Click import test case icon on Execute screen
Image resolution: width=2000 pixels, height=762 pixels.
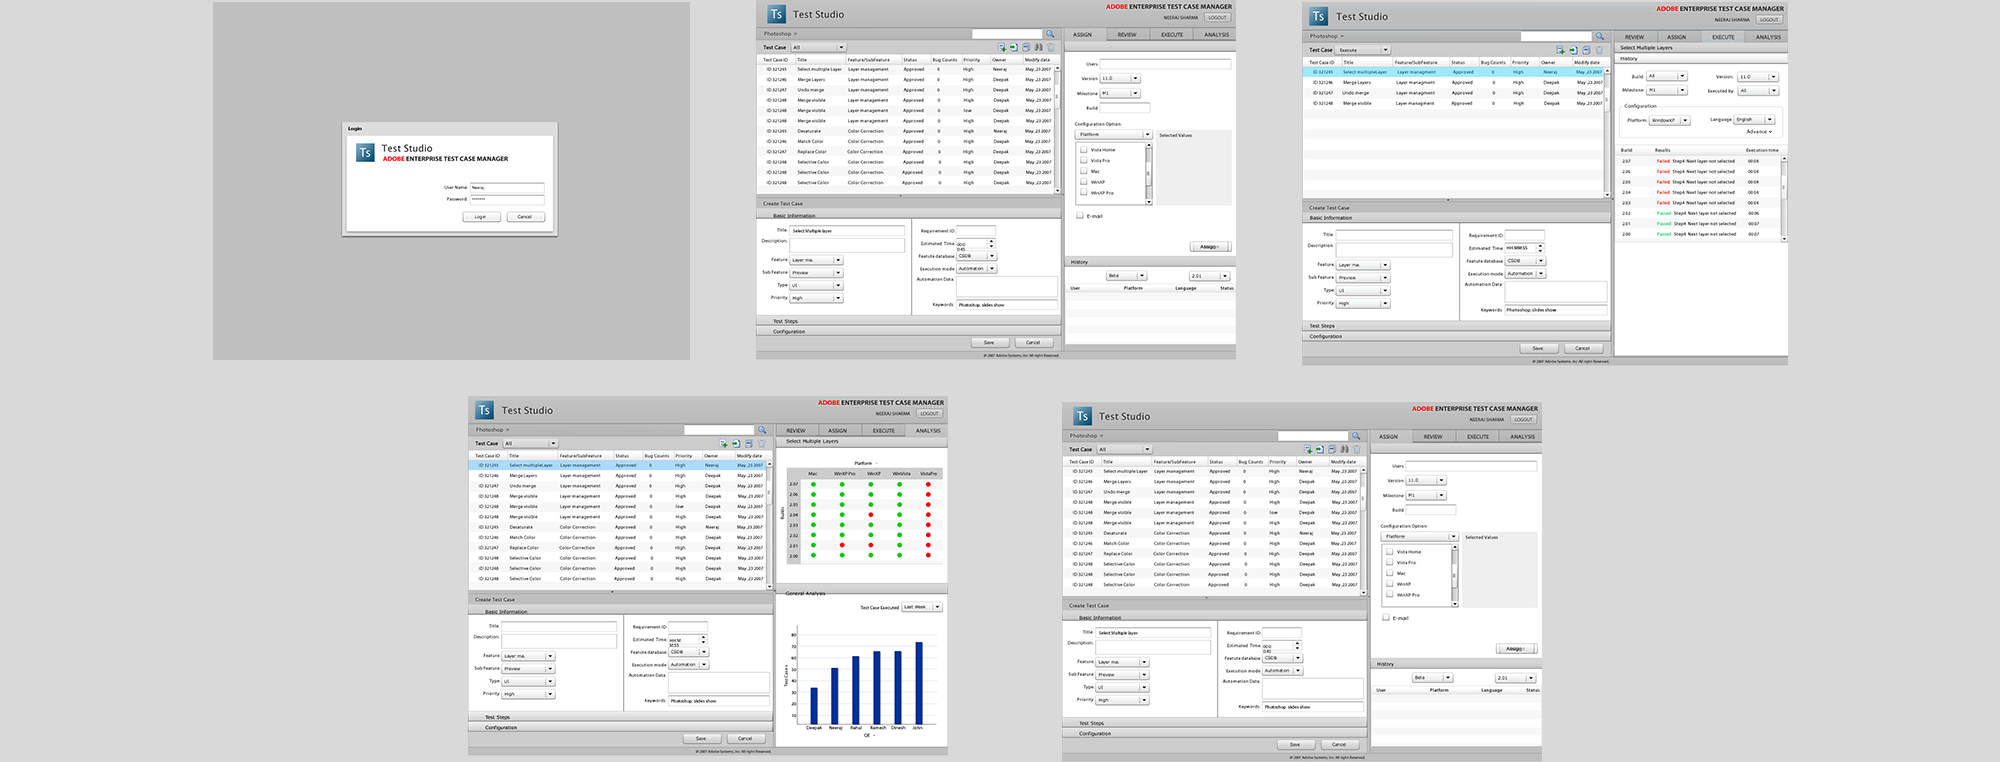click(x=1573, y=50)
